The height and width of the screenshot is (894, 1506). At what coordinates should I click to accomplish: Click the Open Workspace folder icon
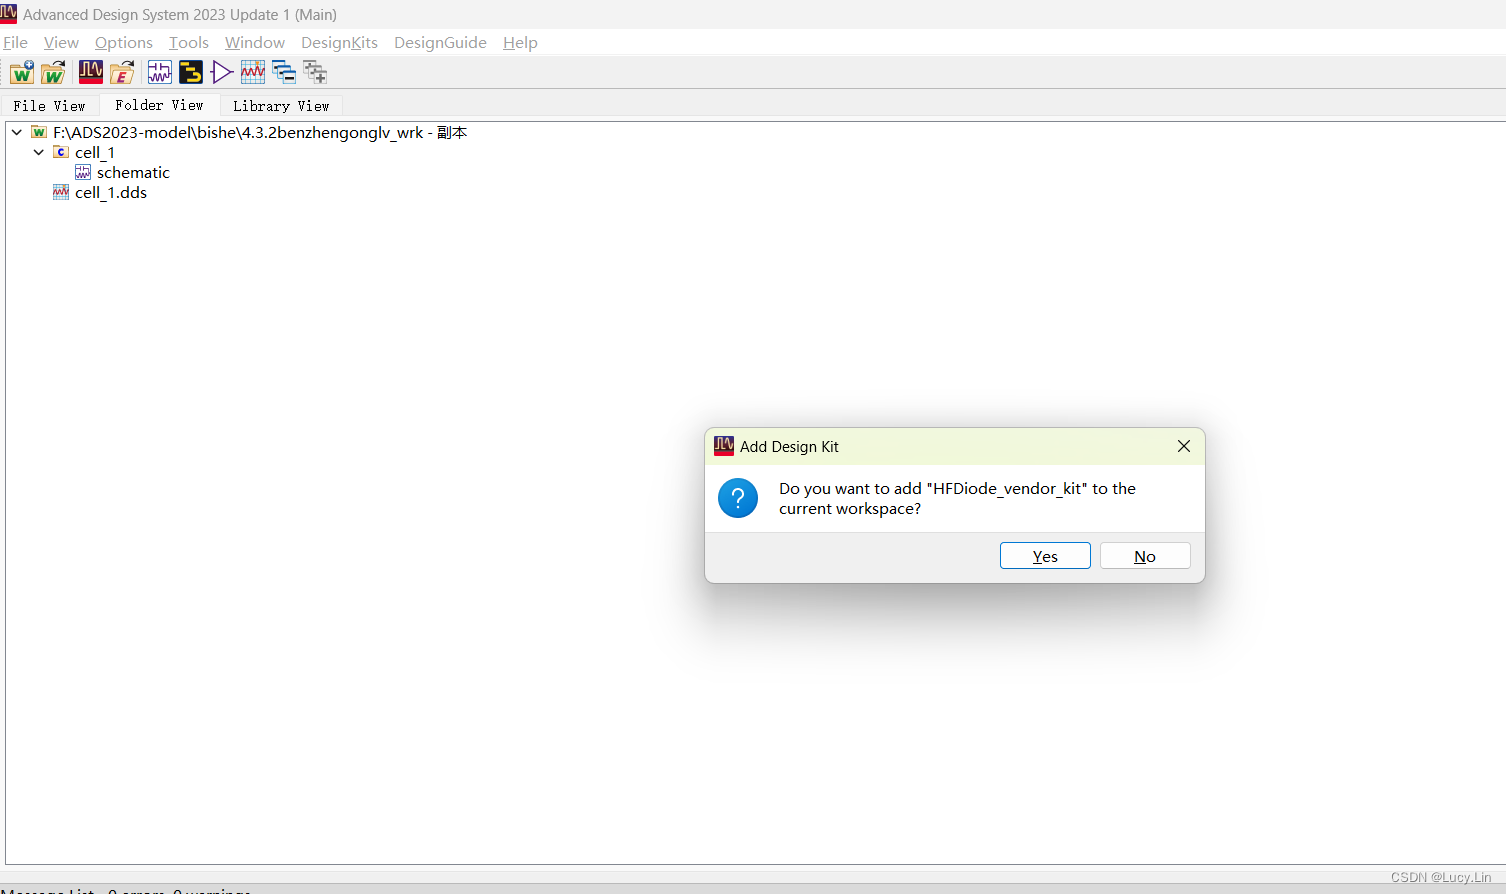tap(53, 72)
